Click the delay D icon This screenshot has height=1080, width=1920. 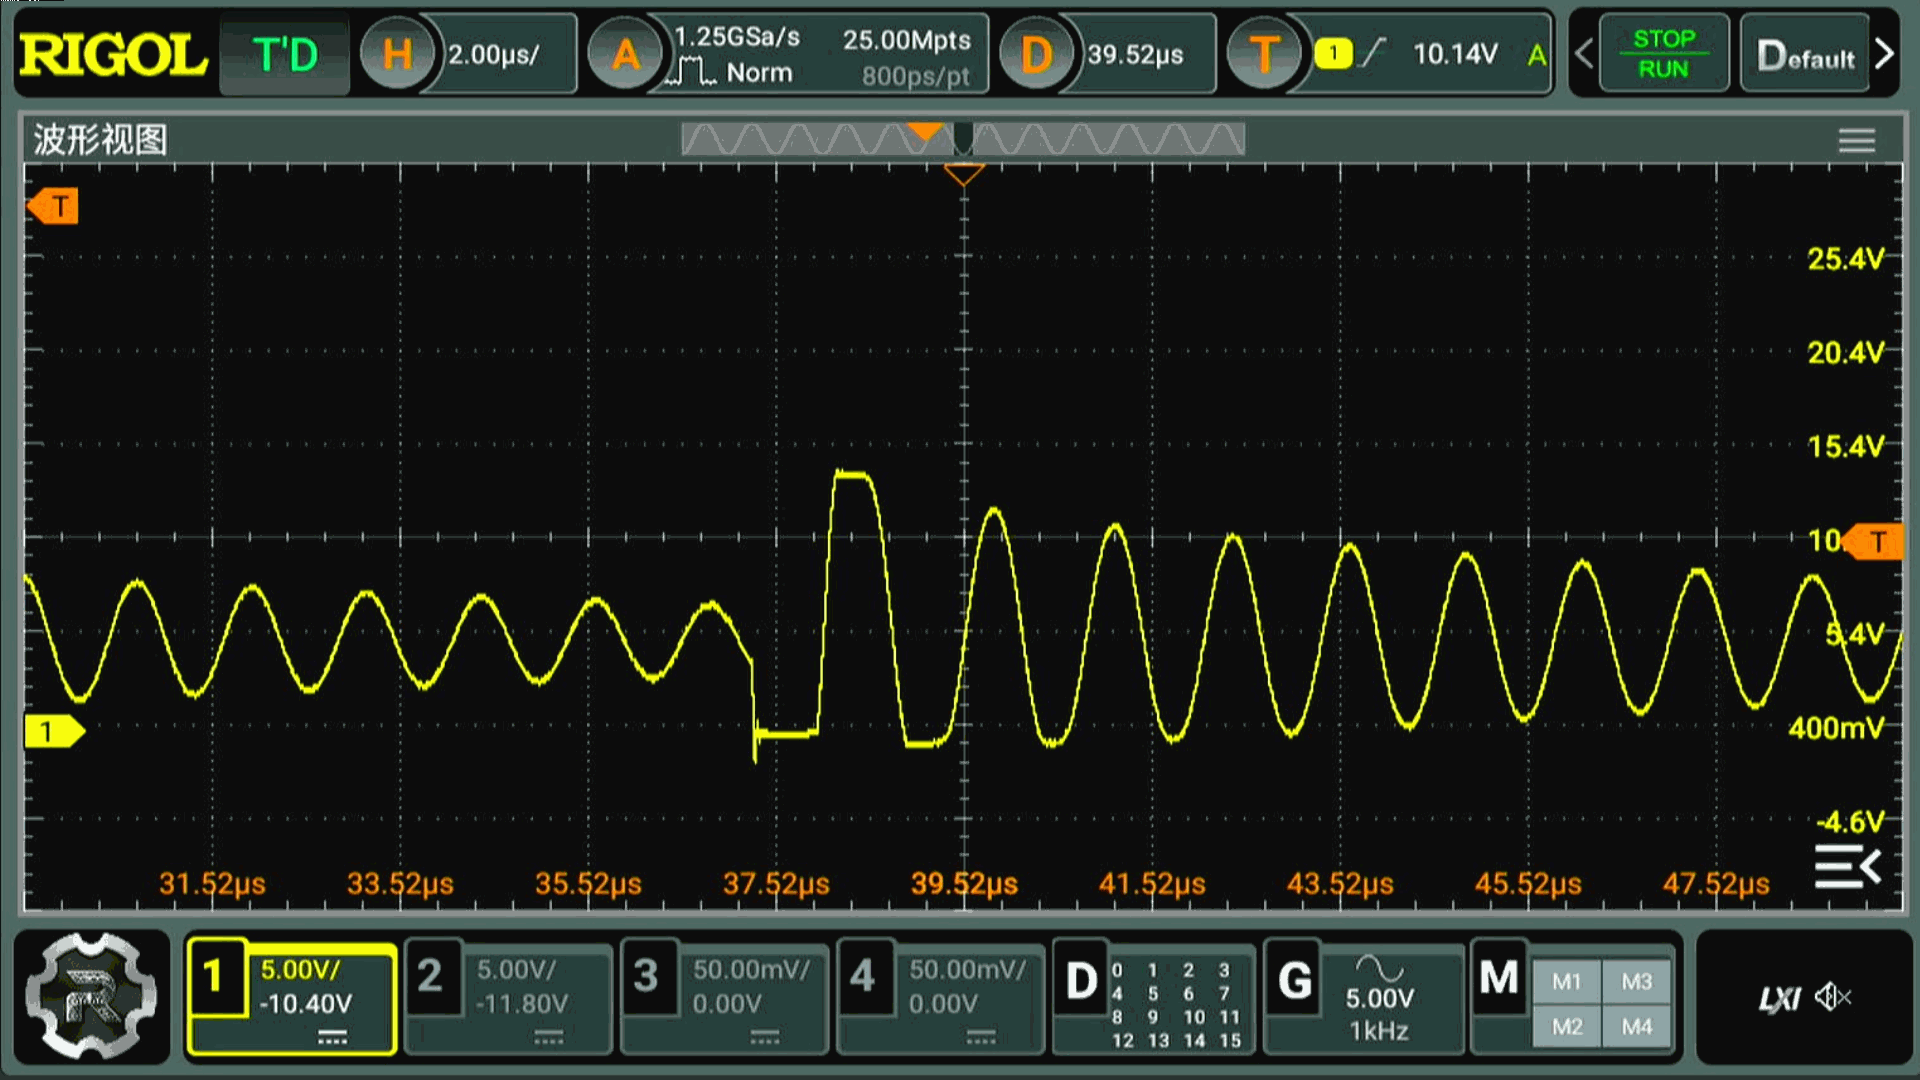click(x=1035, y=54)
